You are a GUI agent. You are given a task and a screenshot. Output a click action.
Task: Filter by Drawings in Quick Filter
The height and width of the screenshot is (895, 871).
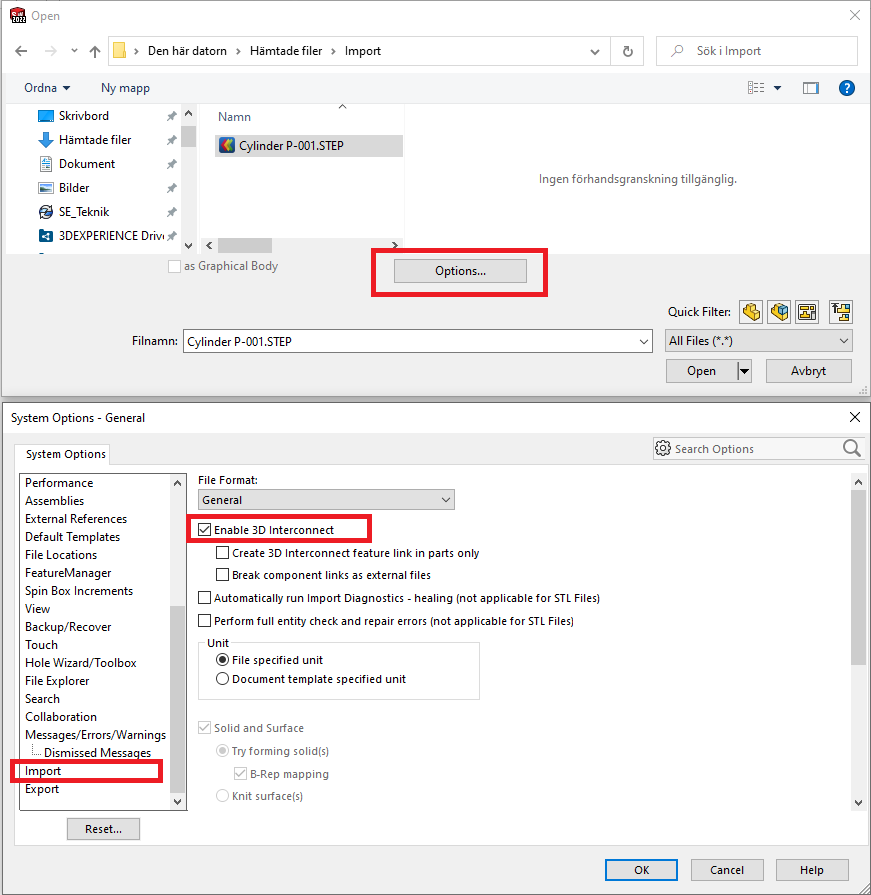coord(807,312)
